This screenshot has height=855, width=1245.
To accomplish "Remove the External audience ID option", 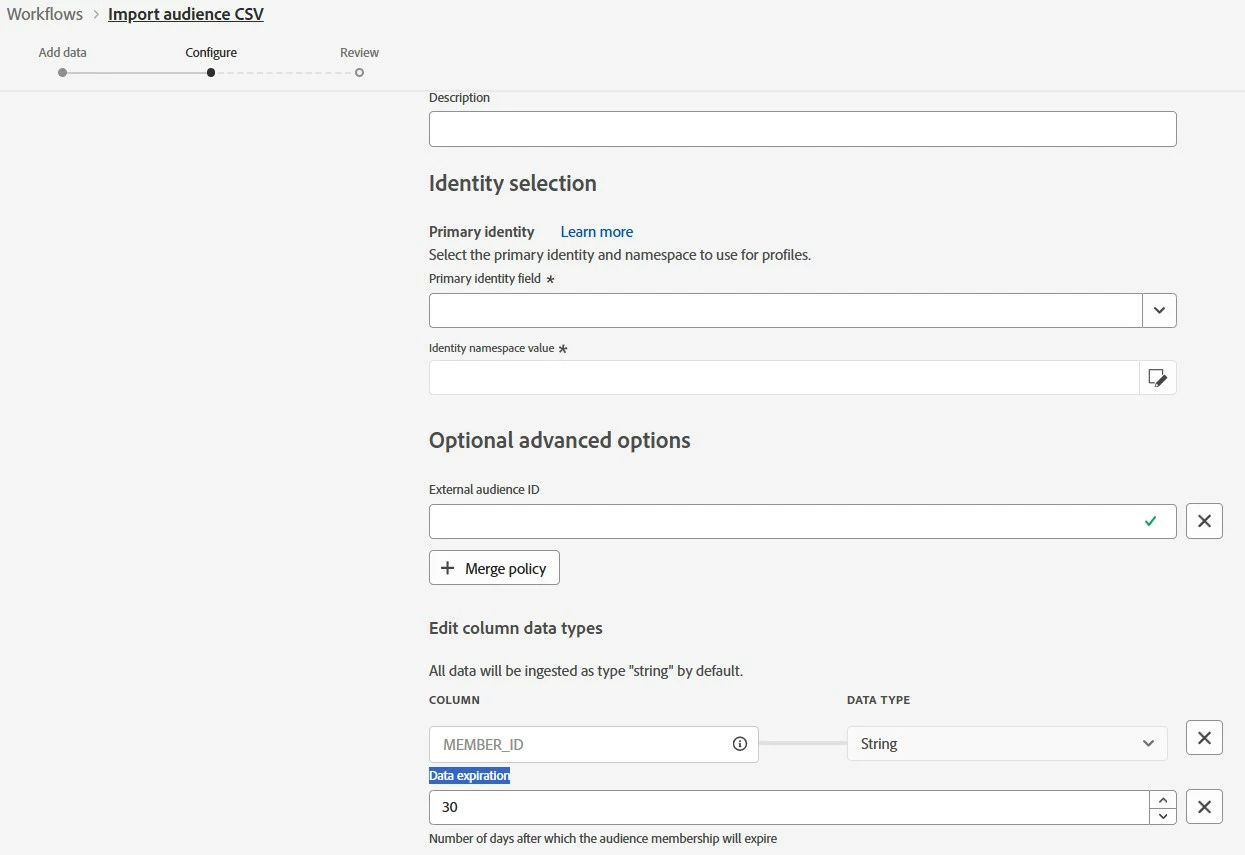I will [1204, 521].
